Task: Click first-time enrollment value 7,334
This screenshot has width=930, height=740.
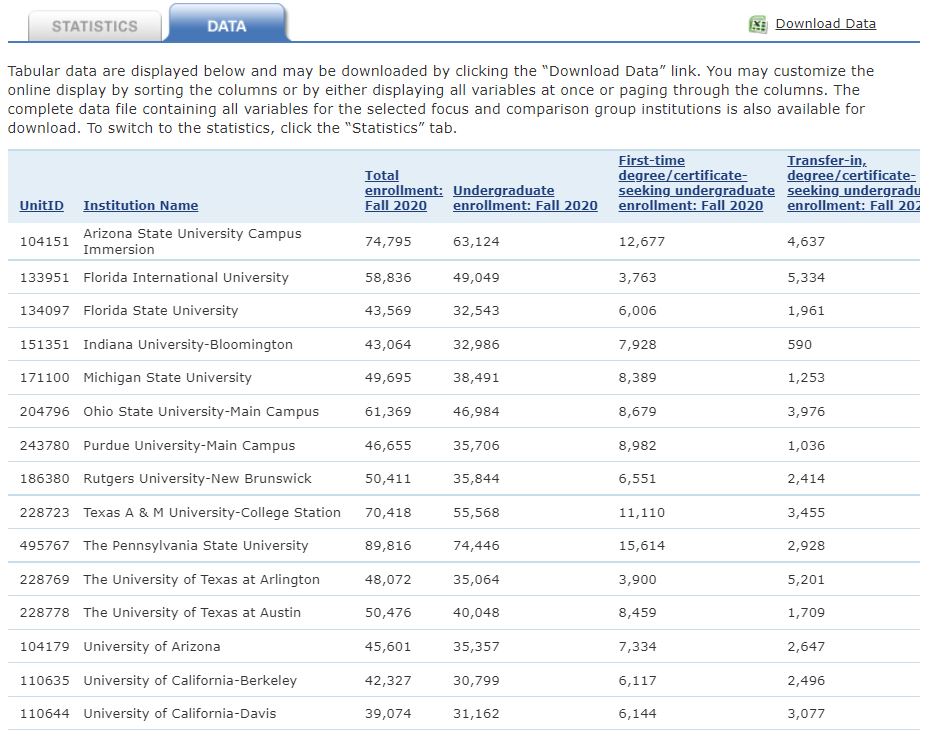Action: pyautogui.click(x=638, y=646)
